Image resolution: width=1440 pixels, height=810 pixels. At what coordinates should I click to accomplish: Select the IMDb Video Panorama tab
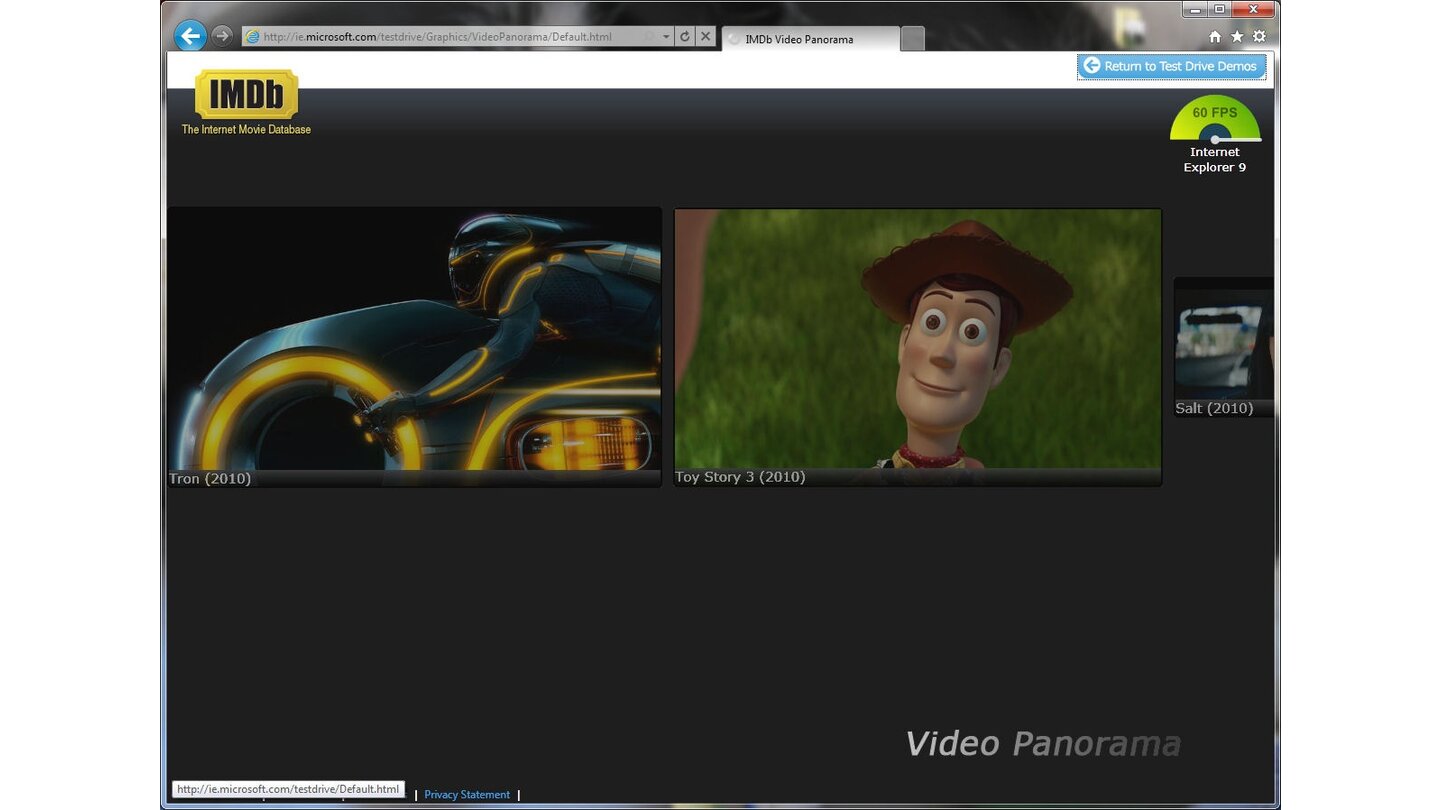[810, 39]
